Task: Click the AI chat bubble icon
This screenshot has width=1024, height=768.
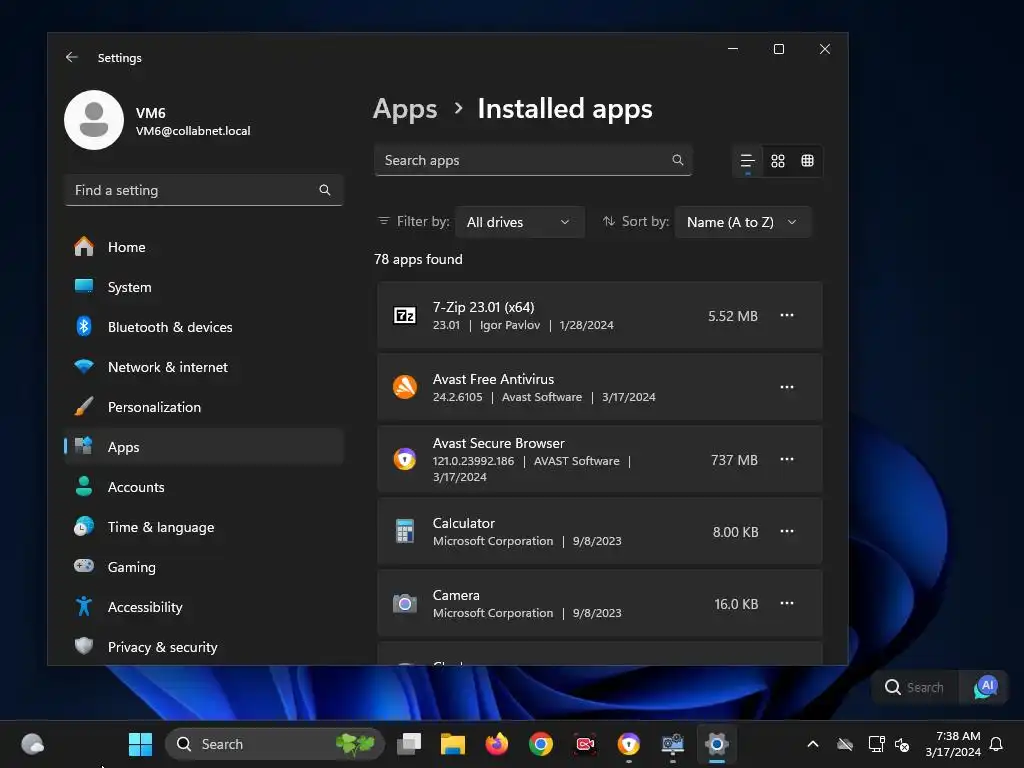Action: coord(986,687)
